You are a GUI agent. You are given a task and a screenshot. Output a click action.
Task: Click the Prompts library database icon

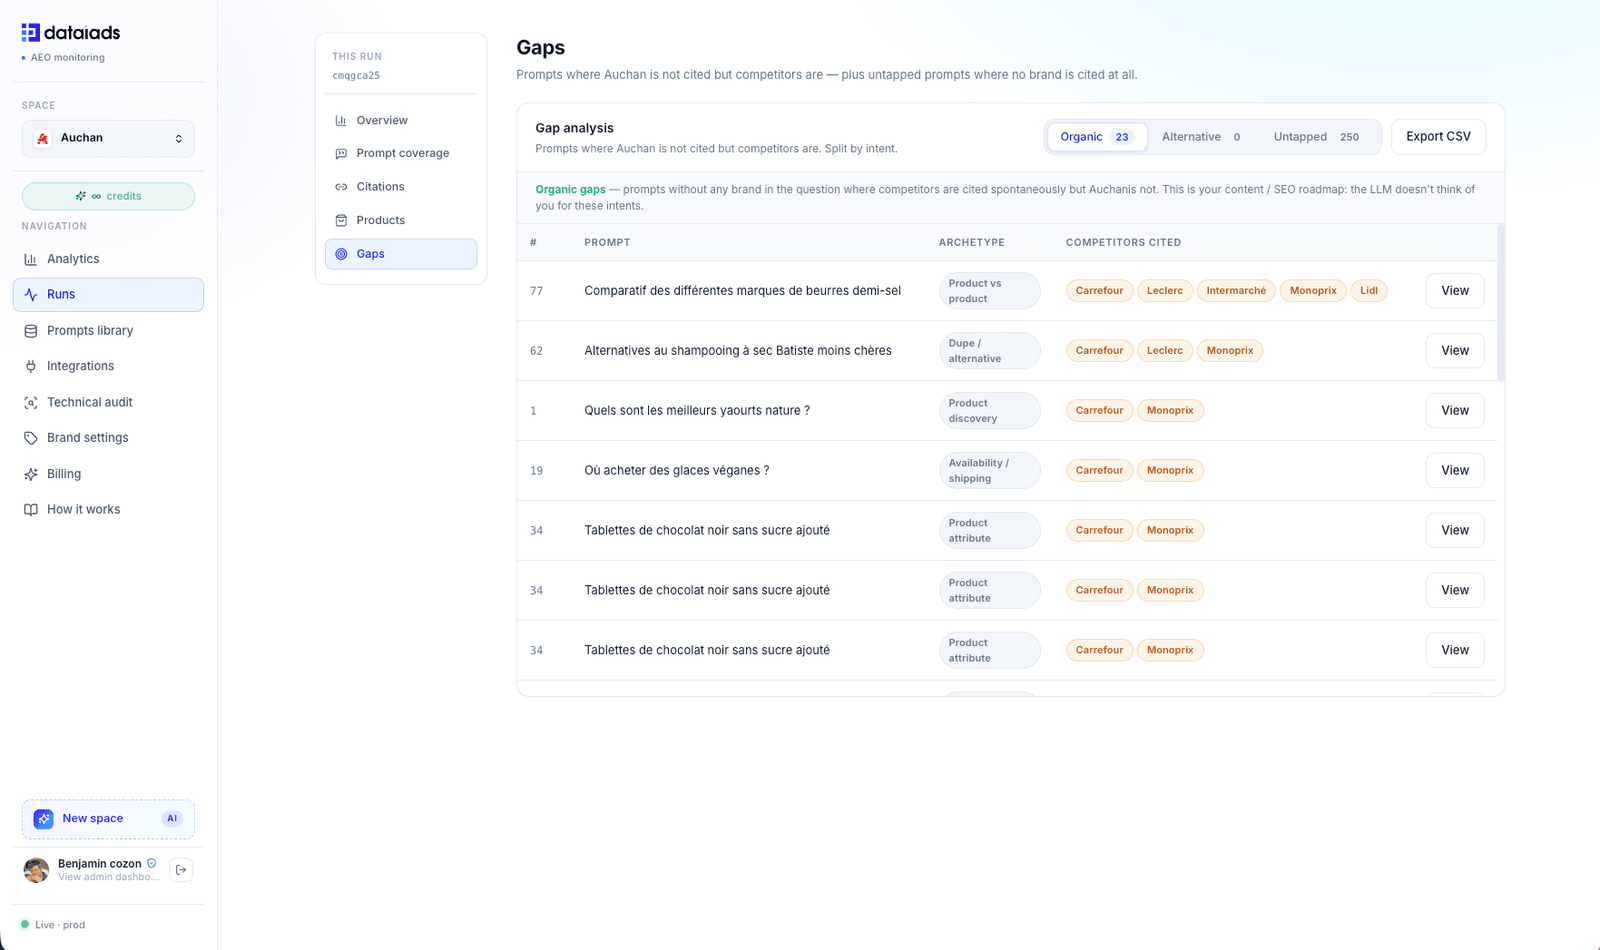[x=31, y=331]
